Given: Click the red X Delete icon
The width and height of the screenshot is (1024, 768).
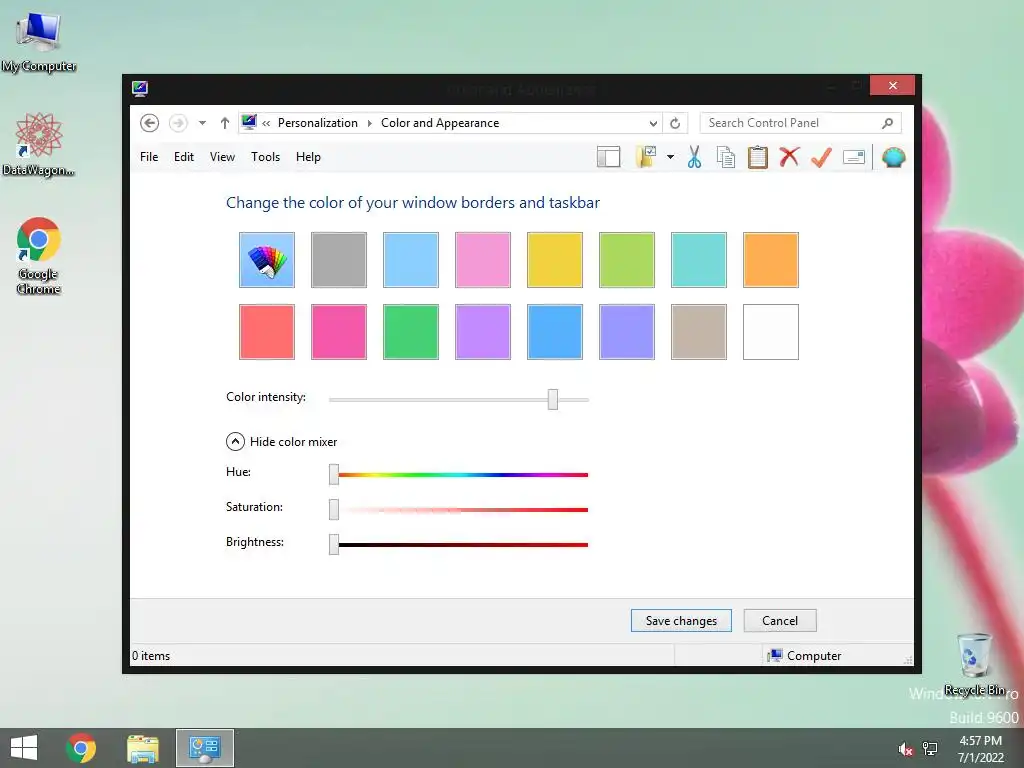Looking at the screenshot, I should click(790, 157).
